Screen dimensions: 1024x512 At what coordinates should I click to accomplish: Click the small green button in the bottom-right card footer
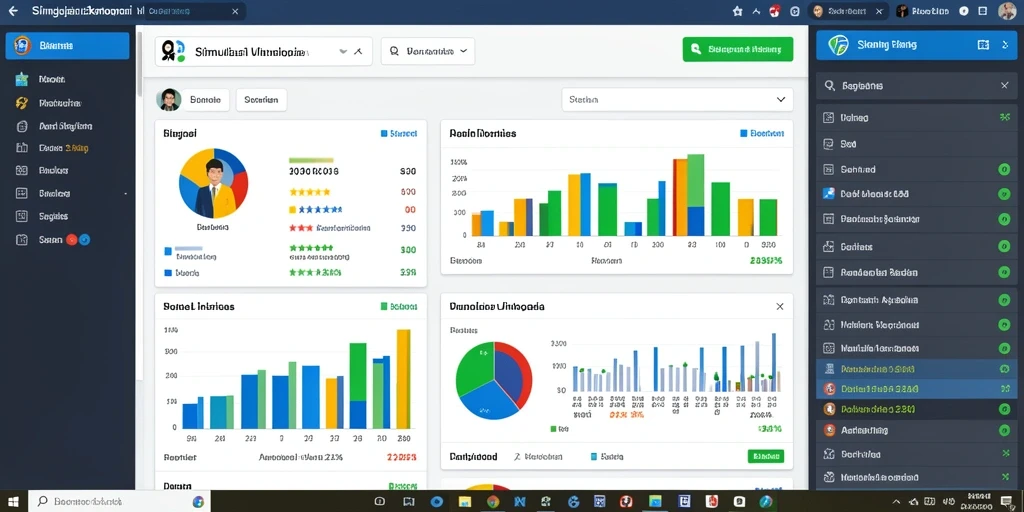tap(765, 456)
